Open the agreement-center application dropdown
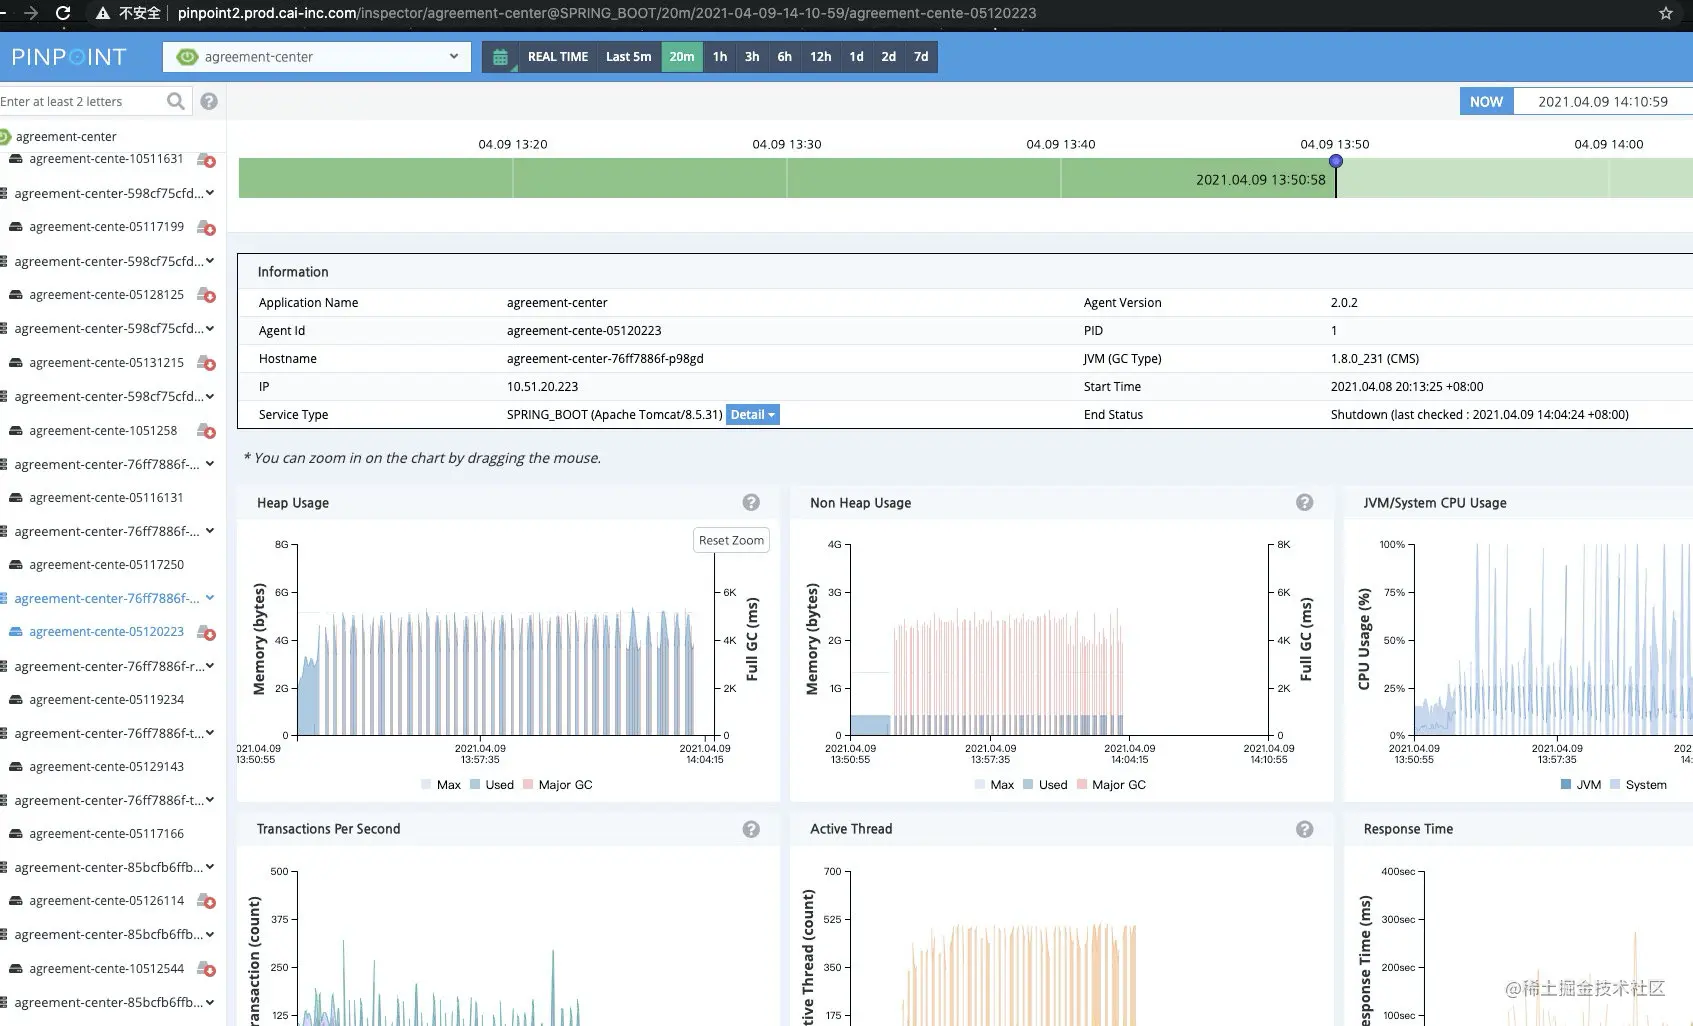Viewport: 1693px width, 1026px height. (317, 57)
